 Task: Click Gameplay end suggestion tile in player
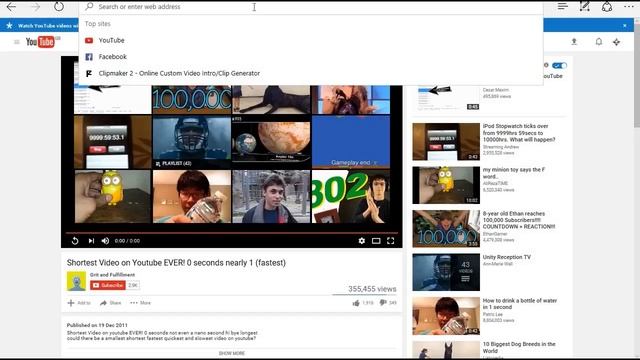[x=351, y=142]
